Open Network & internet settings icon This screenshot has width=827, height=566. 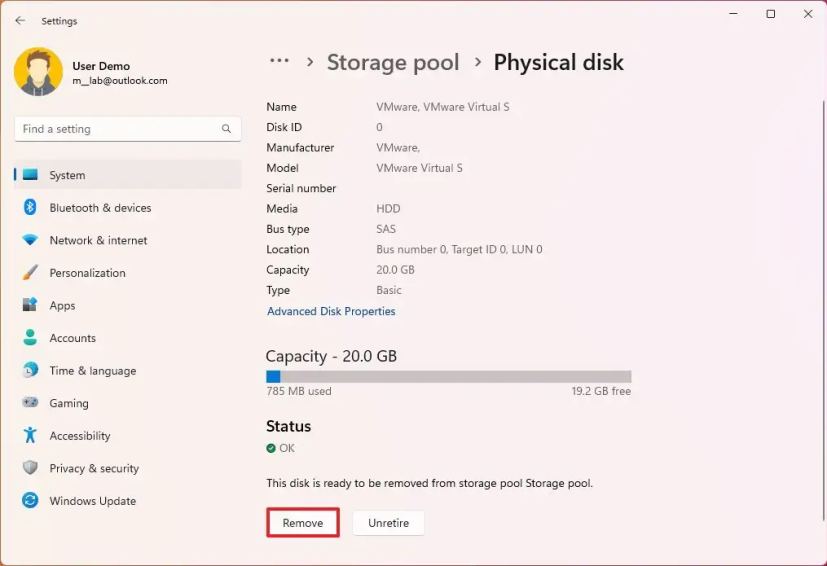coord(30,240)
